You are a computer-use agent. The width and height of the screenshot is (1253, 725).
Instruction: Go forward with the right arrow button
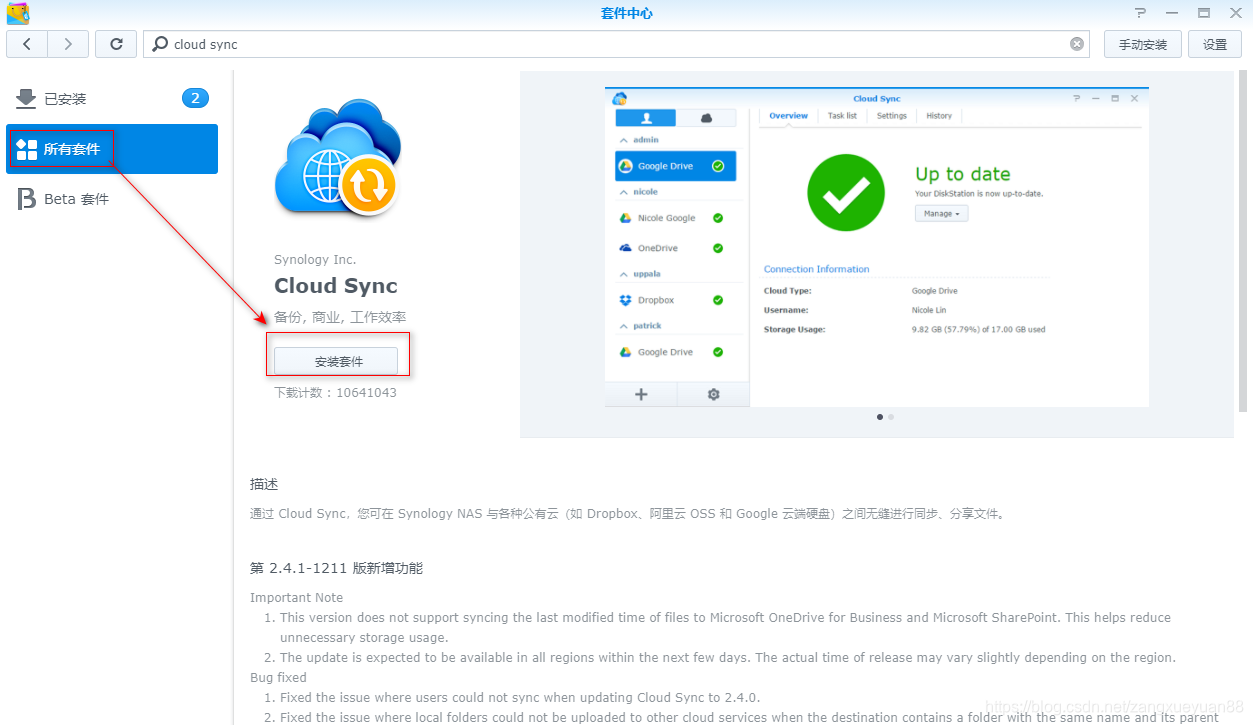point(67,44)
